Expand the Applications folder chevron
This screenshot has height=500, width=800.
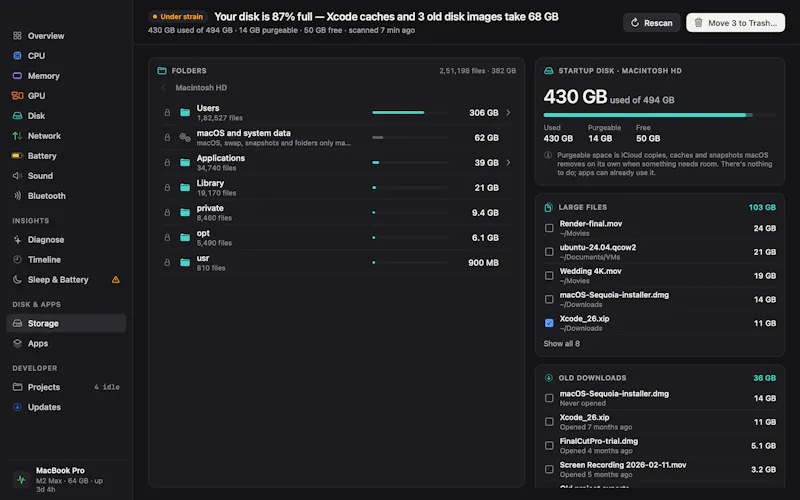[508, 162]
